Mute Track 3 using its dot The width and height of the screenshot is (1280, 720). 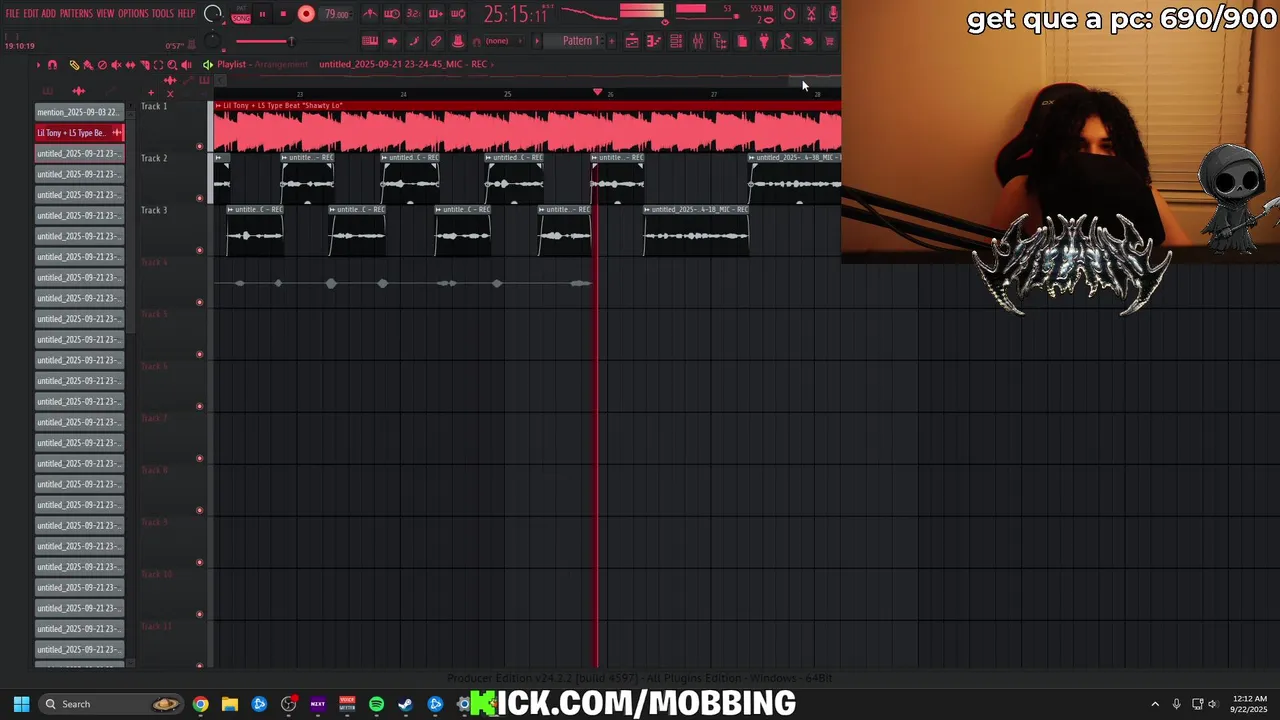[x=200, y=250]
